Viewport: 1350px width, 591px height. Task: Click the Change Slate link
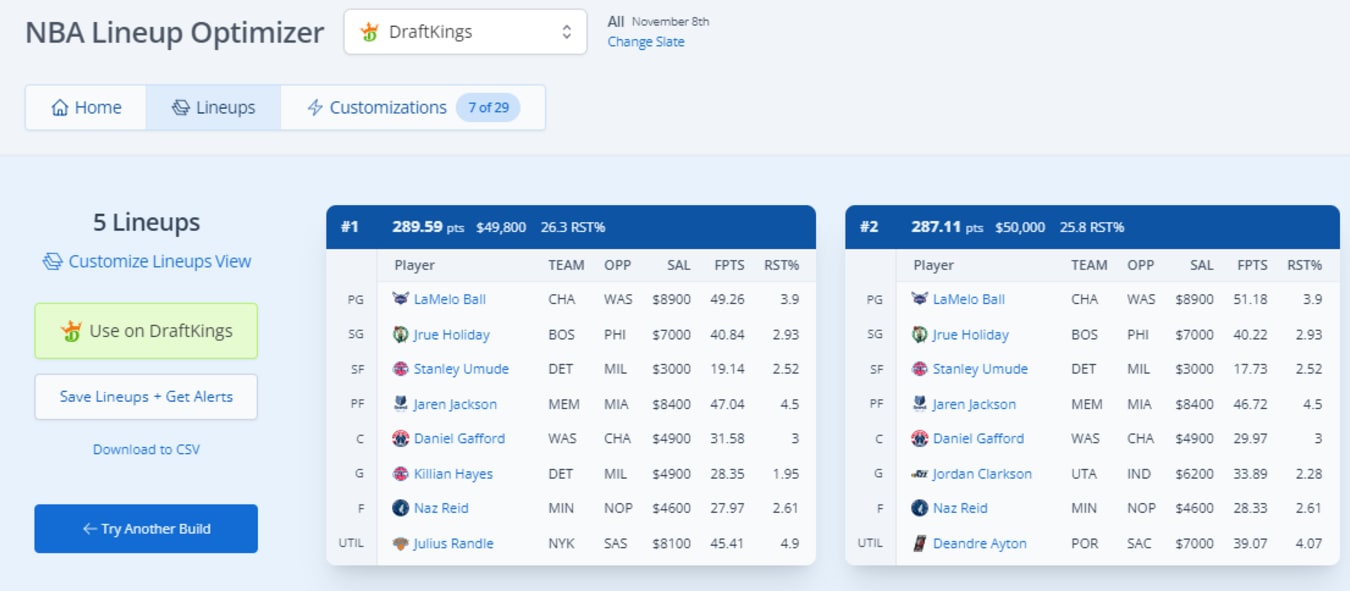click(646, 42)
